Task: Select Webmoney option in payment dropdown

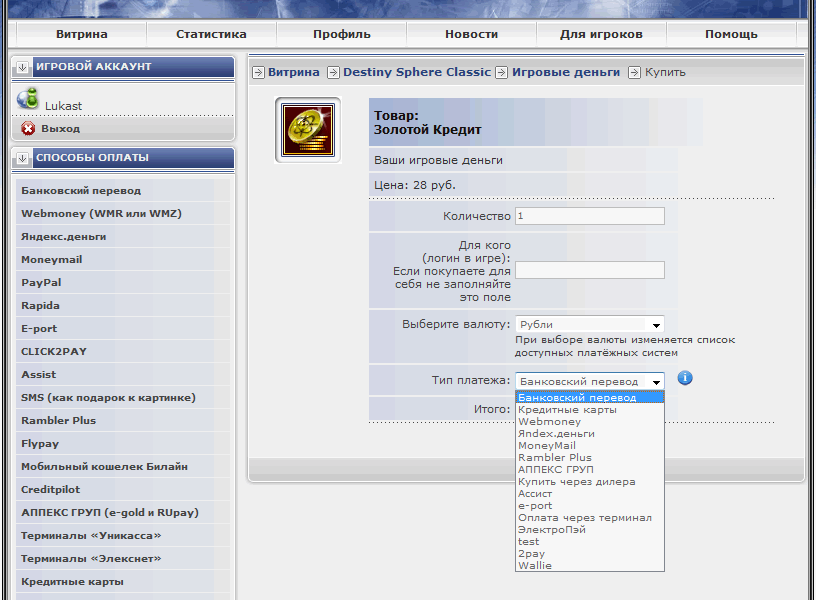Action: click(549, 422)
